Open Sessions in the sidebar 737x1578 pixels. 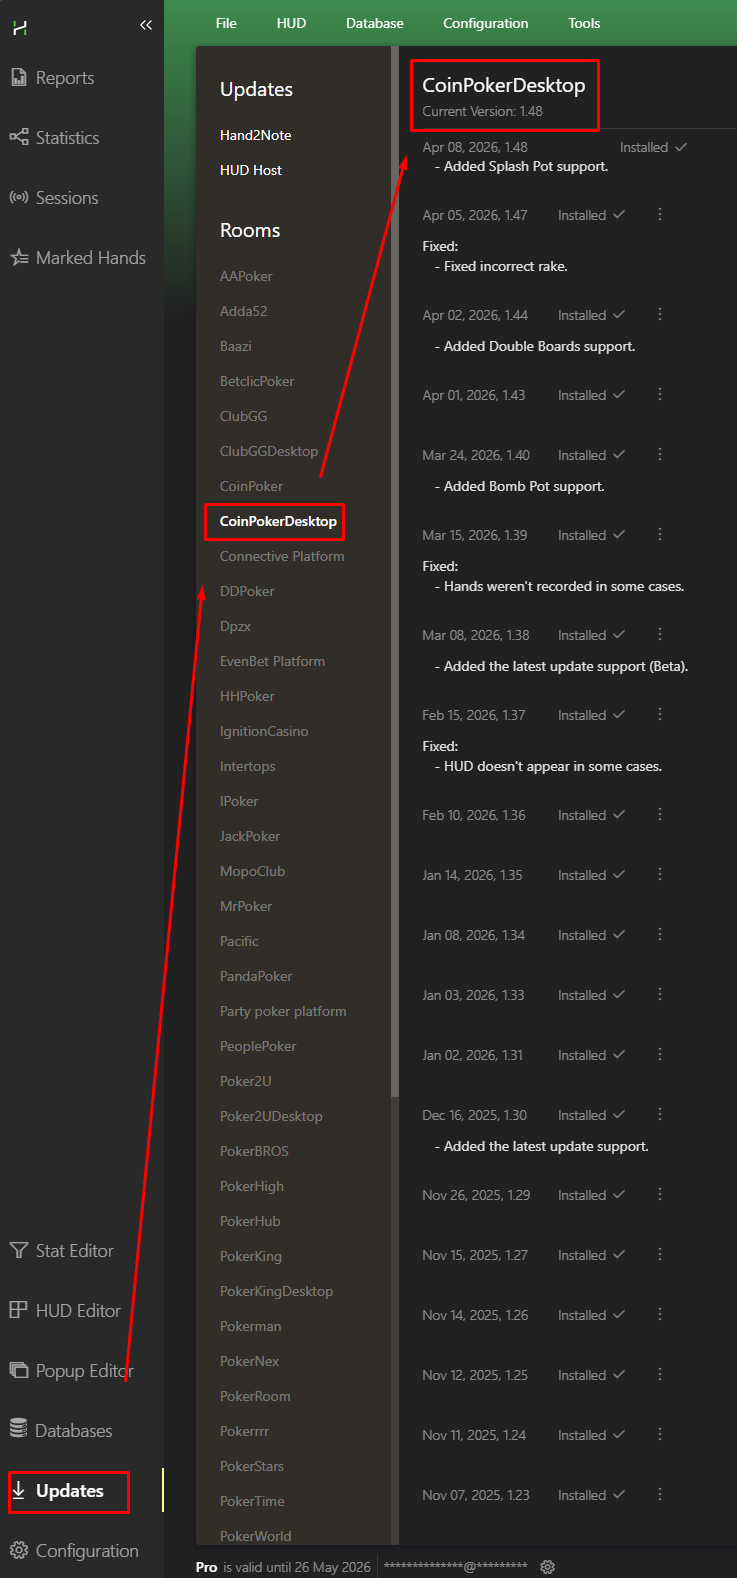[x=54, y=198]
